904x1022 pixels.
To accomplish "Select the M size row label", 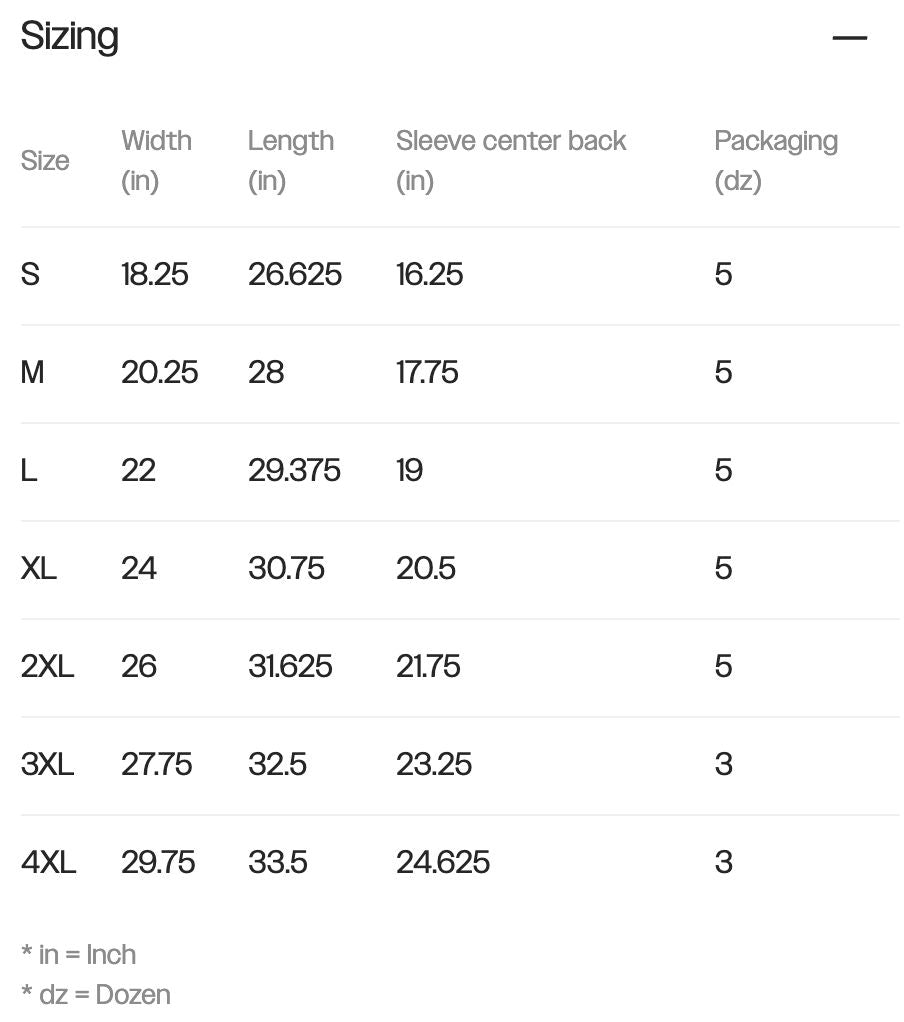I will pyautogui.click(x=33, y=372).
